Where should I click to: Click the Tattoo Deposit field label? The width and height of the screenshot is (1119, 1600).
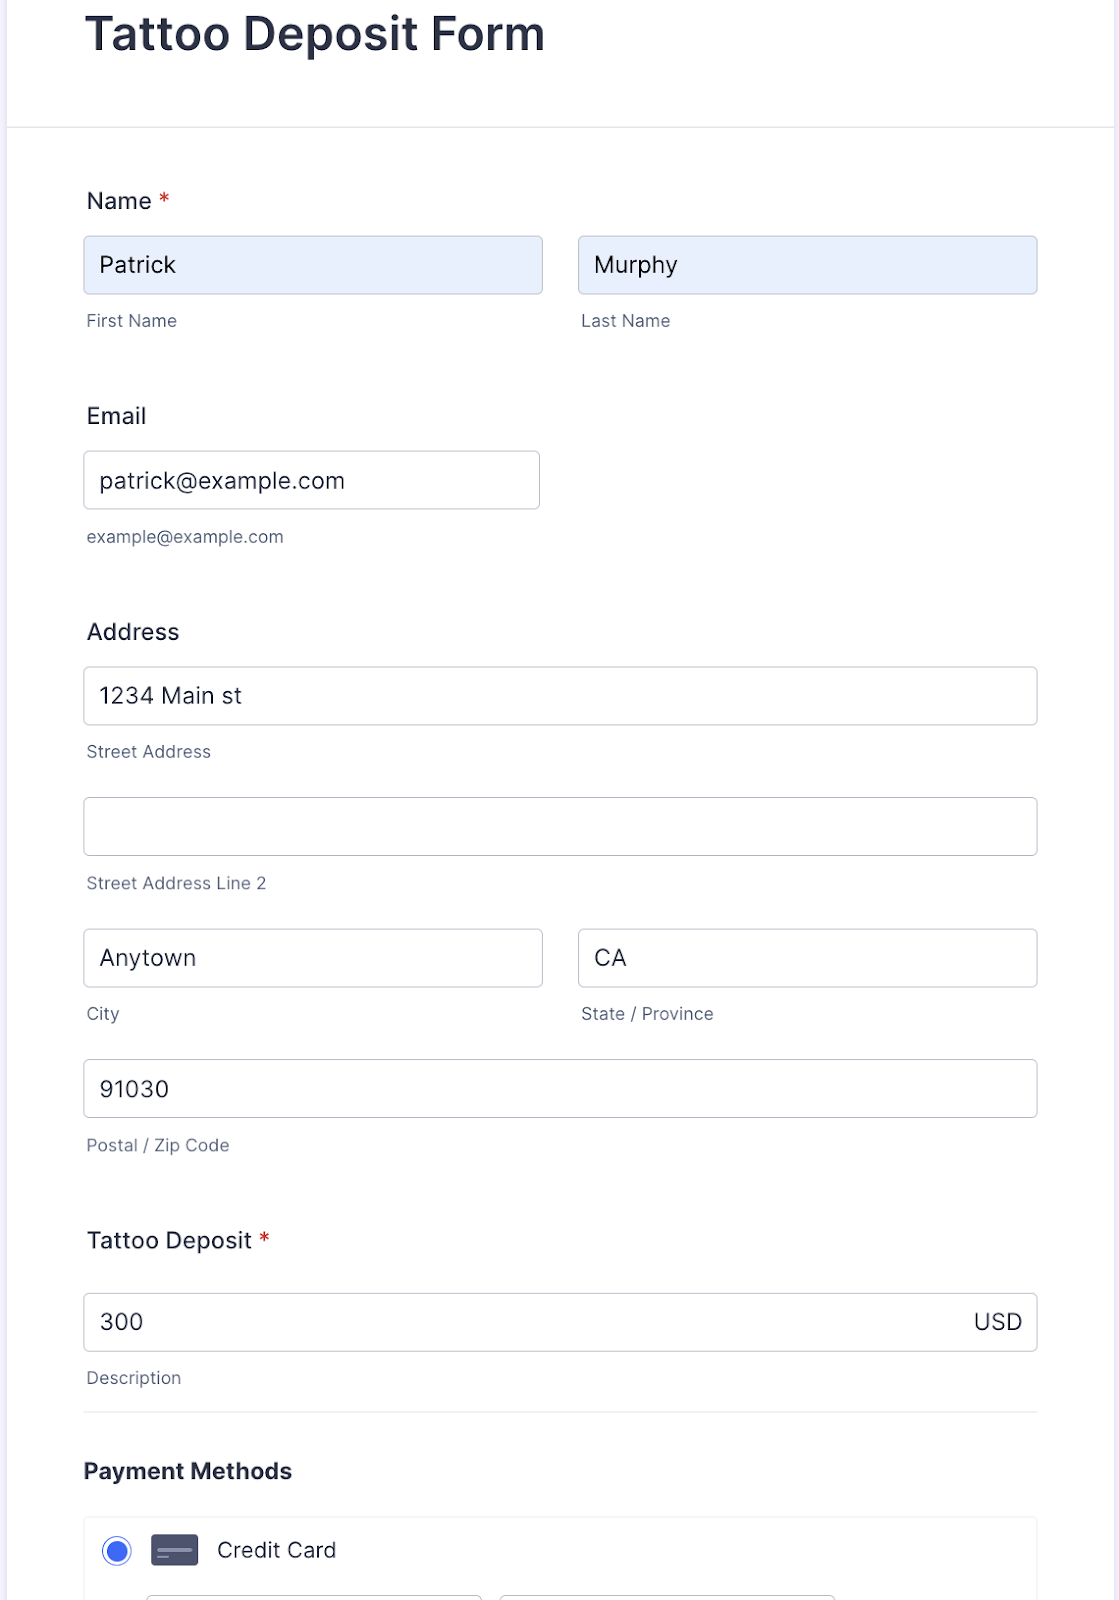pyautogui.click(x=169, y=1241)
